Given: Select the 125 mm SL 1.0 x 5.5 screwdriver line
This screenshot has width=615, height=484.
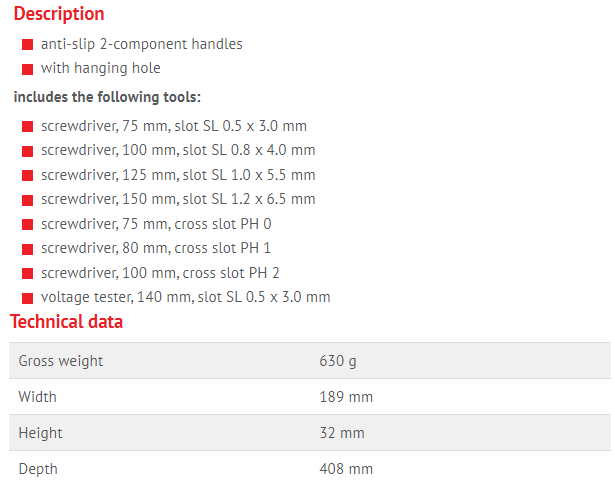Looking at the screenshot, I should (178, 175).
